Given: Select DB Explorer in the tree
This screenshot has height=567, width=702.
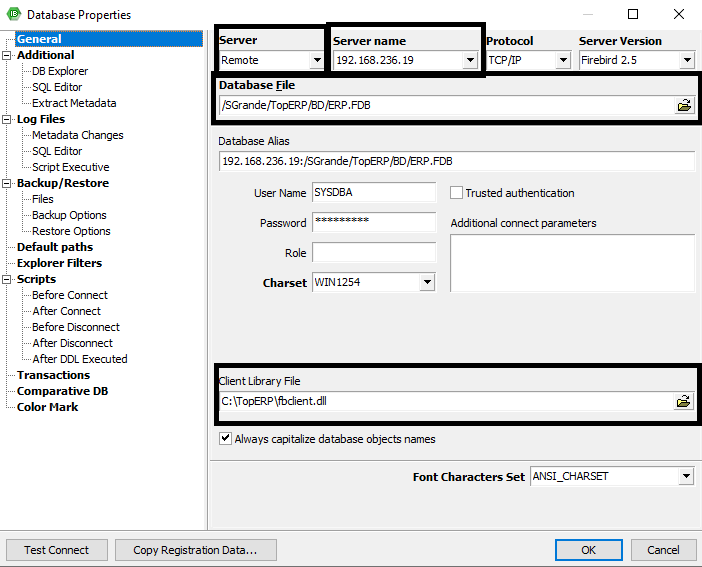Looking at the screenshot, I should 60,71.
